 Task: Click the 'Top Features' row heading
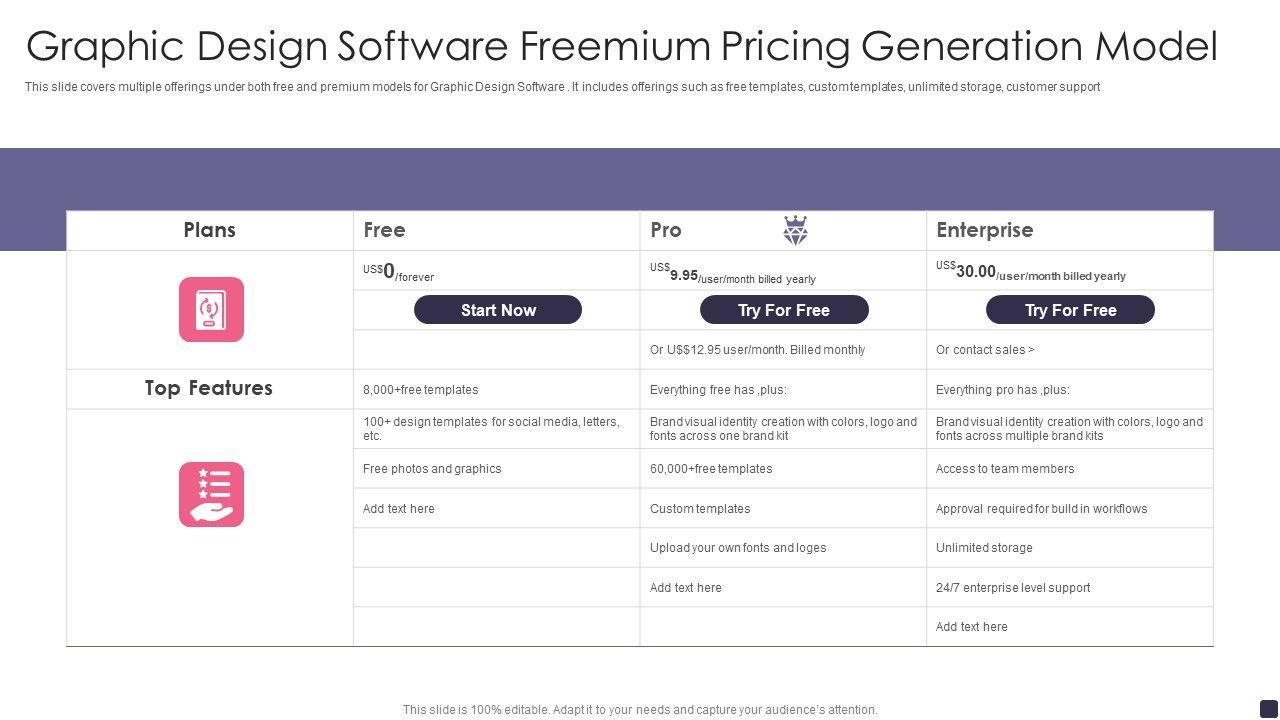[209, 388]
